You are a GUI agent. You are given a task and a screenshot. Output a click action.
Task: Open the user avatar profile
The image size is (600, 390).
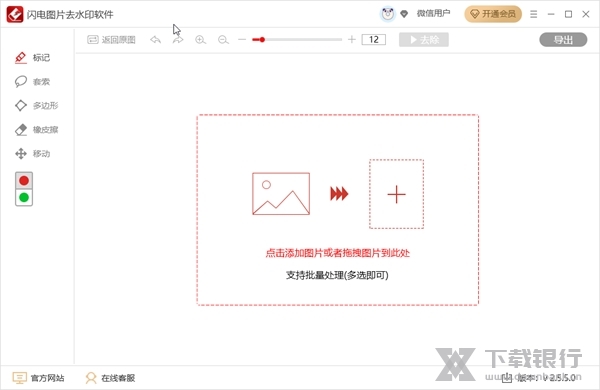388,14
